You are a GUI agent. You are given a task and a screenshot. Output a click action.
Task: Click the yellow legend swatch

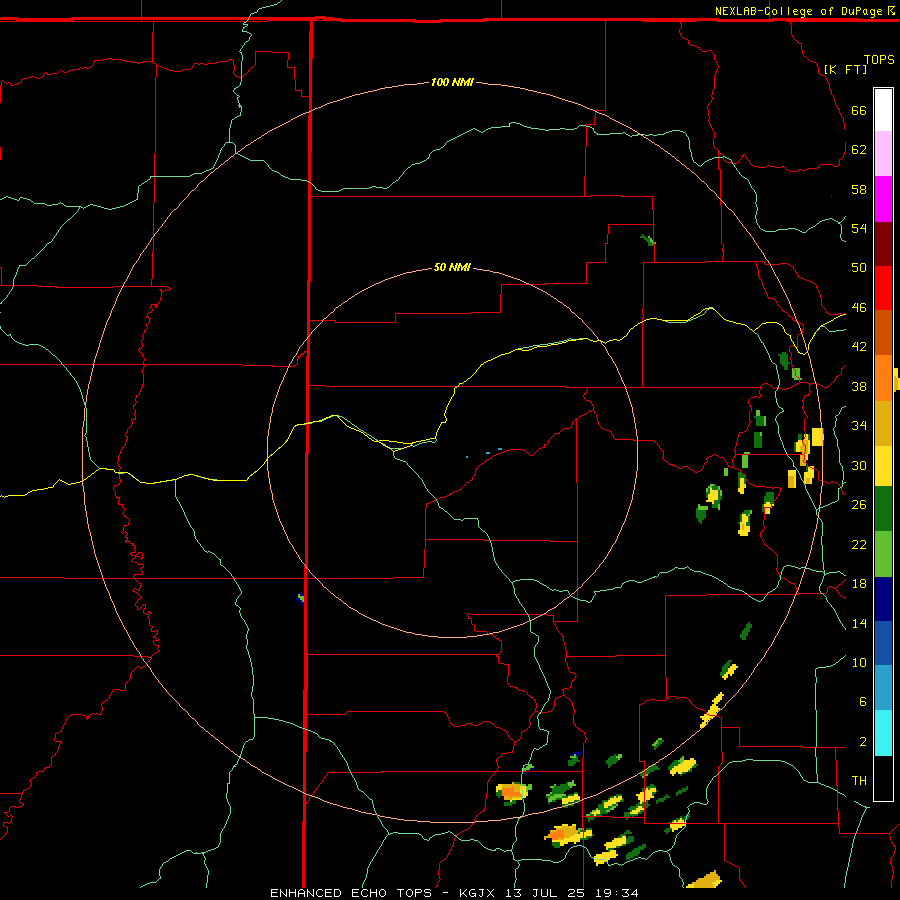pyautogui.click(x=883, y=466)
